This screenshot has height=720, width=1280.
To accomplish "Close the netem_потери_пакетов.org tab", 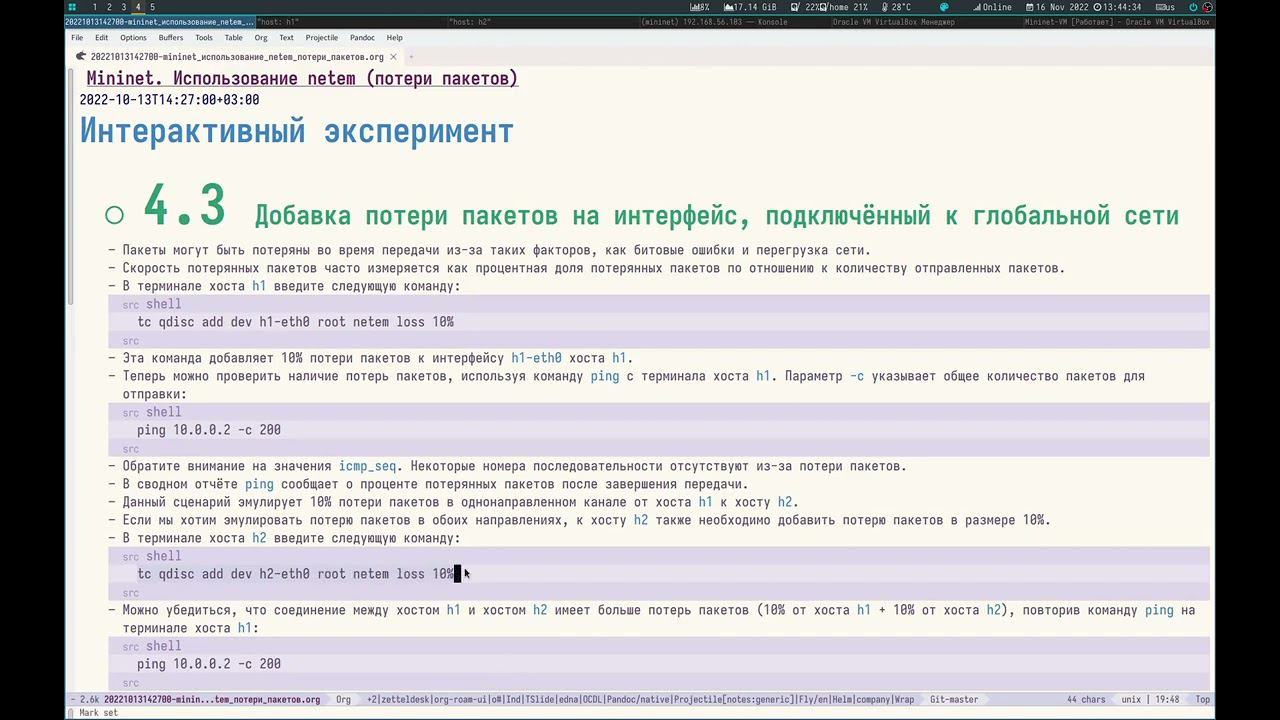I will [x=393, y=57].
